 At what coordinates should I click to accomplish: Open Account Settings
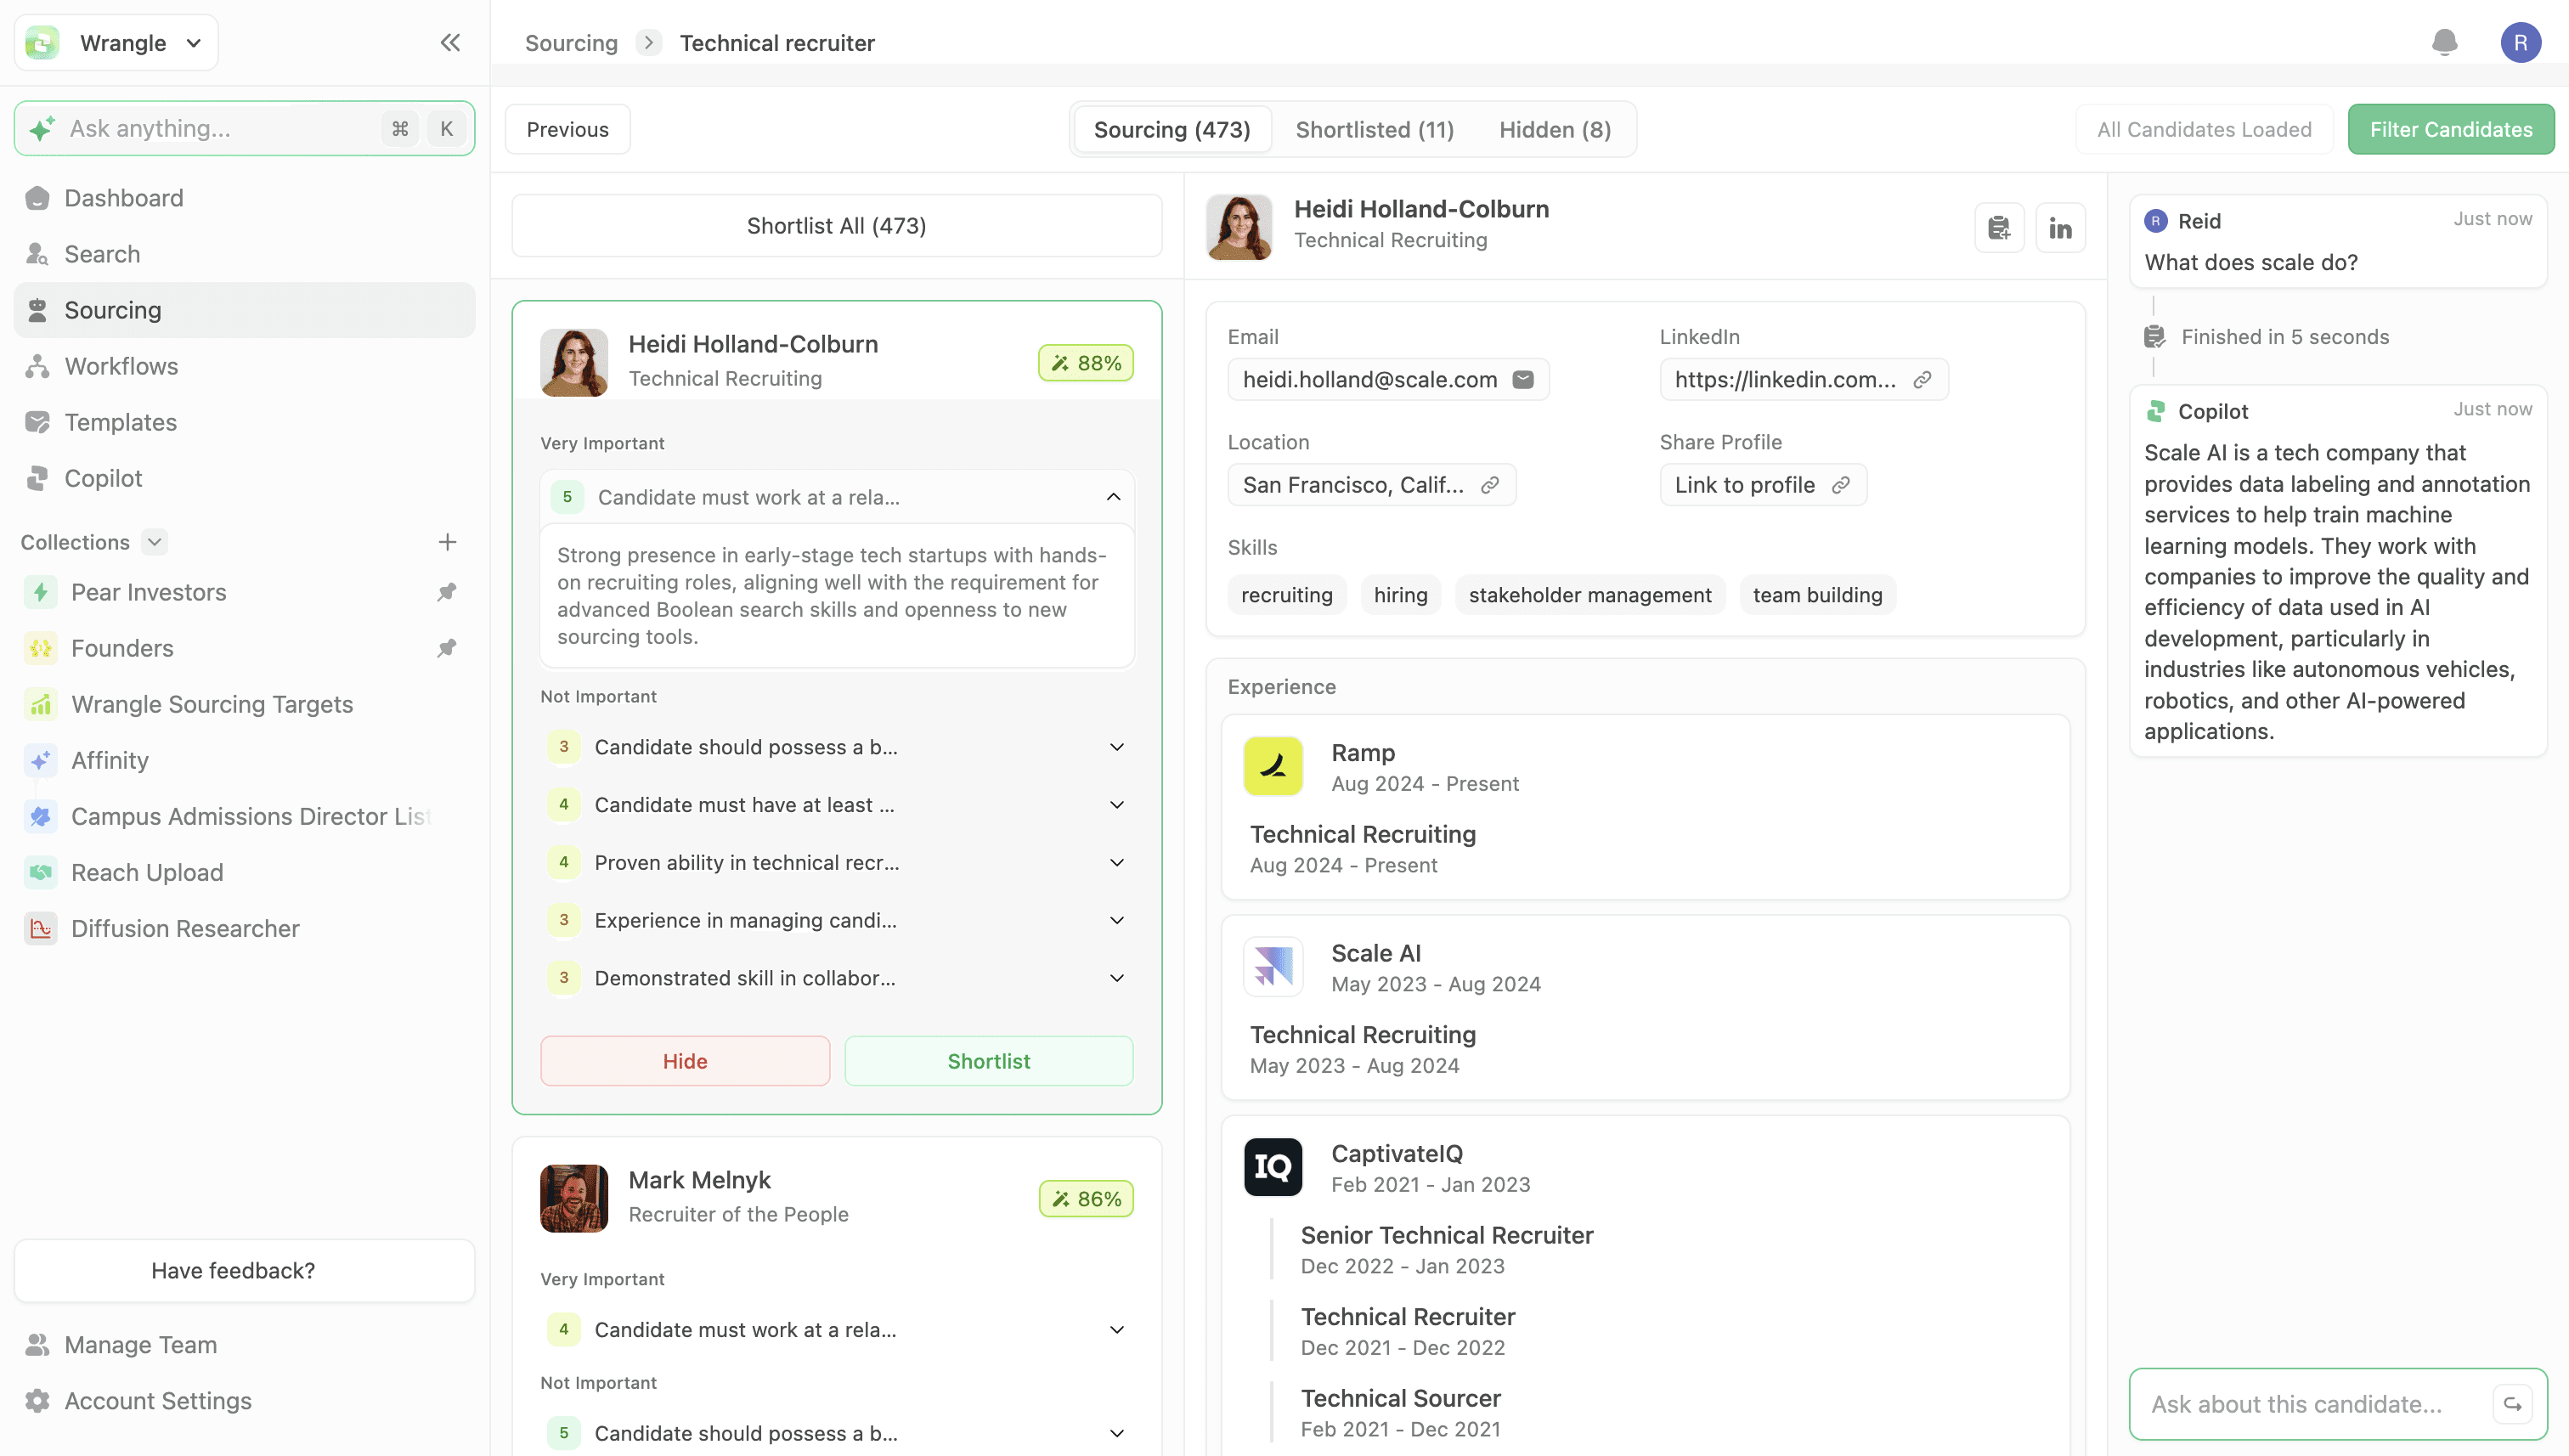[244, 1401]
